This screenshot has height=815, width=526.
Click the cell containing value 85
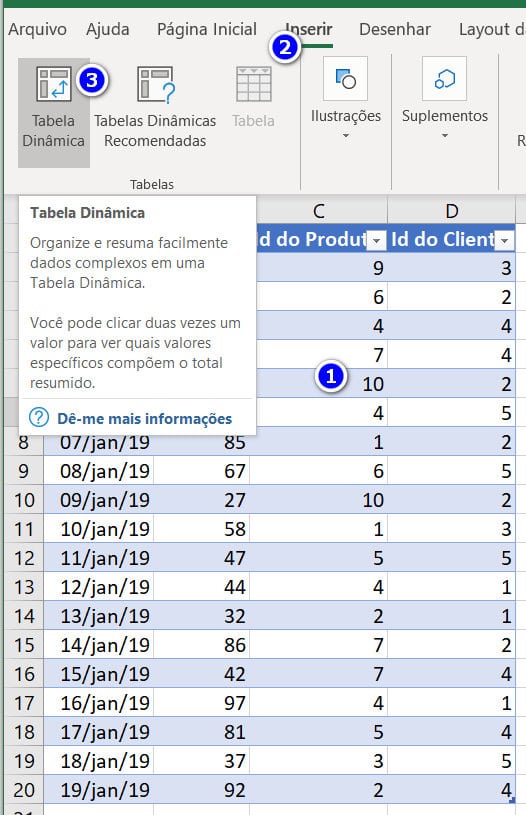(202, 442)
